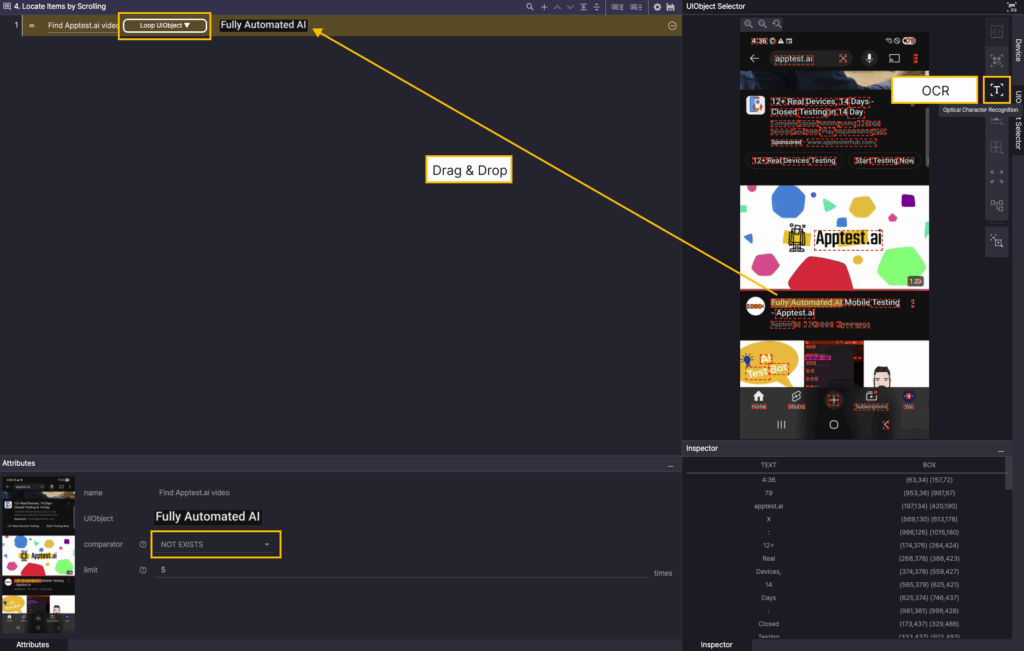Collapse step row with the circled minus icon

[672, 25]
